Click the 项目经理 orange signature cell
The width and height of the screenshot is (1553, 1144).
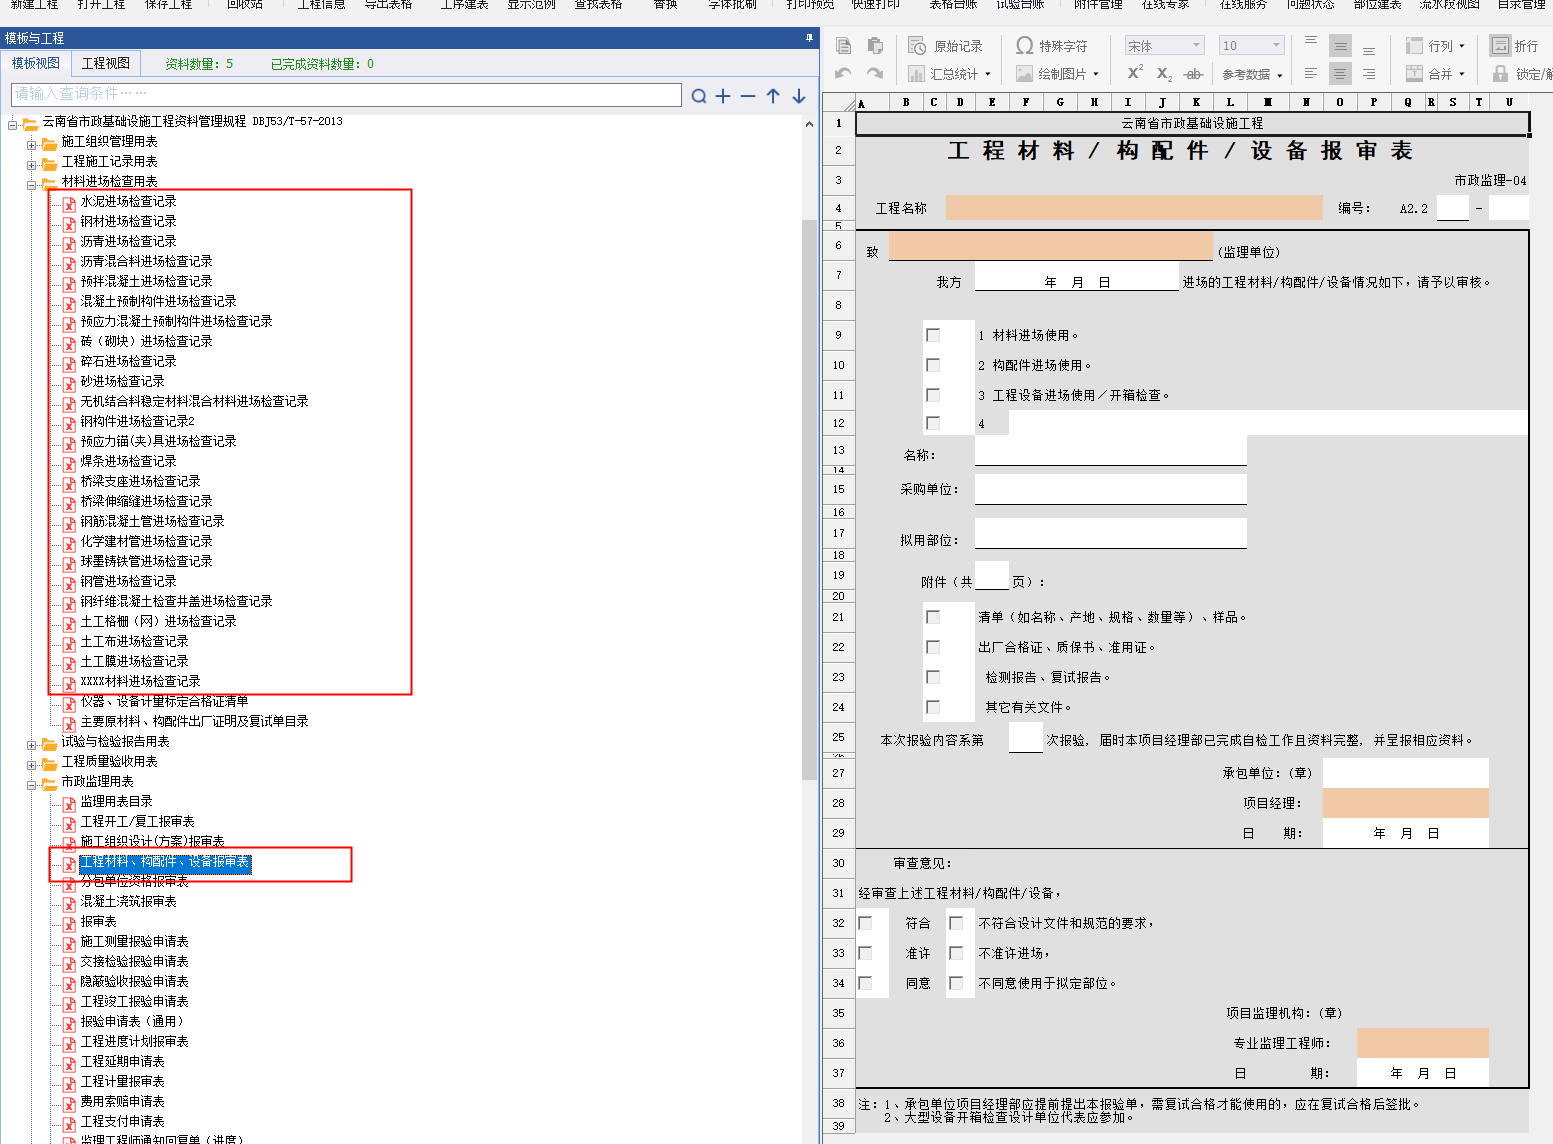click(x=1405, y=803)
